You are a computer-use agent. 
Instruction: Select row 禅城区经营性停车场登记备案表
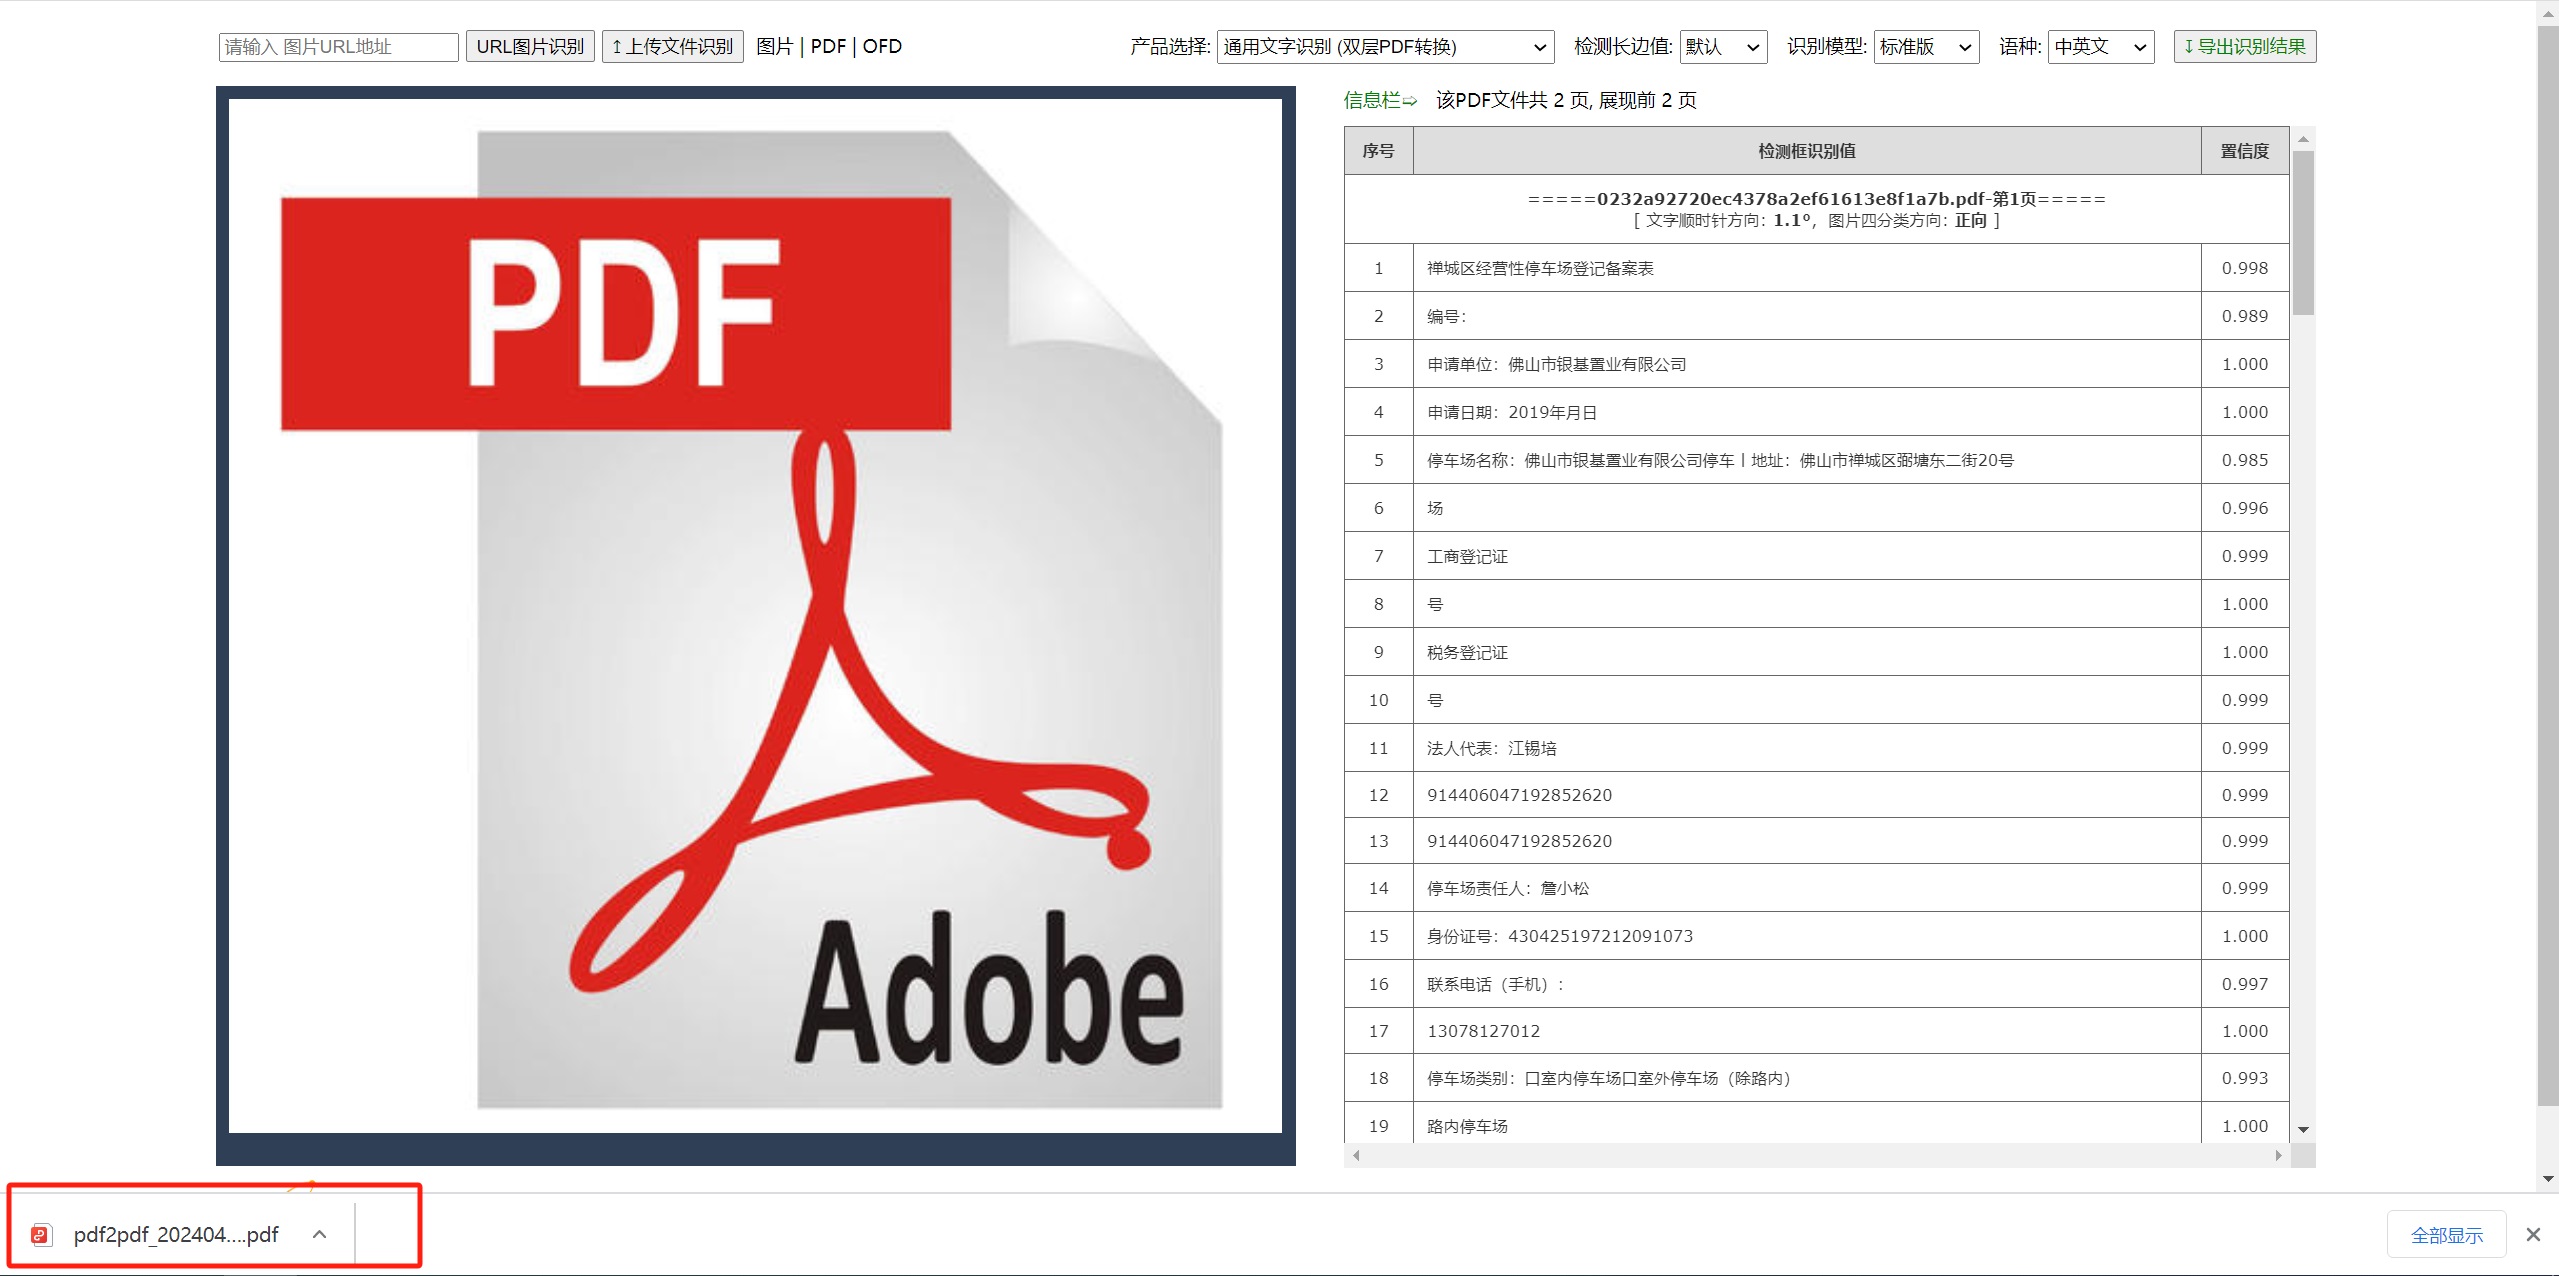[1816, 268]
